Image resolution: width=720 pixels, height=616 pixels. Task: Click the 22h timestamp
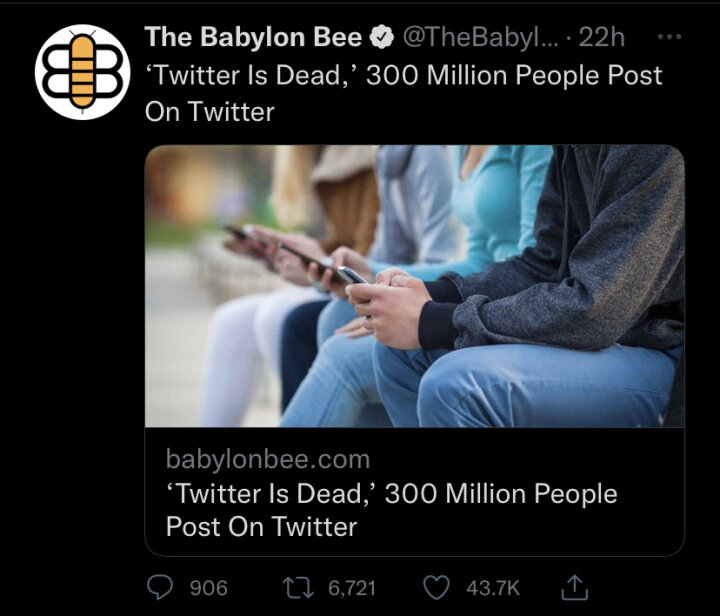point(602,38)
